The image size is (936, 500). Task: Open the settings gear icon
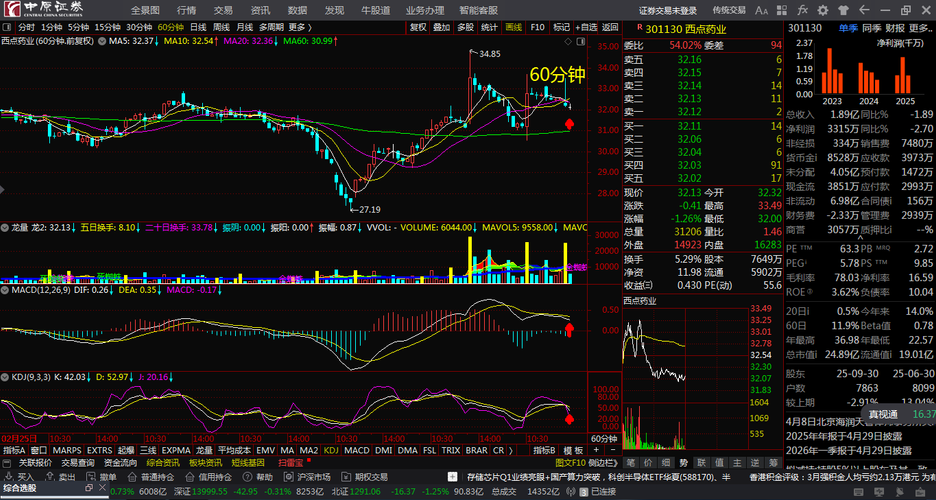[823, 10]
